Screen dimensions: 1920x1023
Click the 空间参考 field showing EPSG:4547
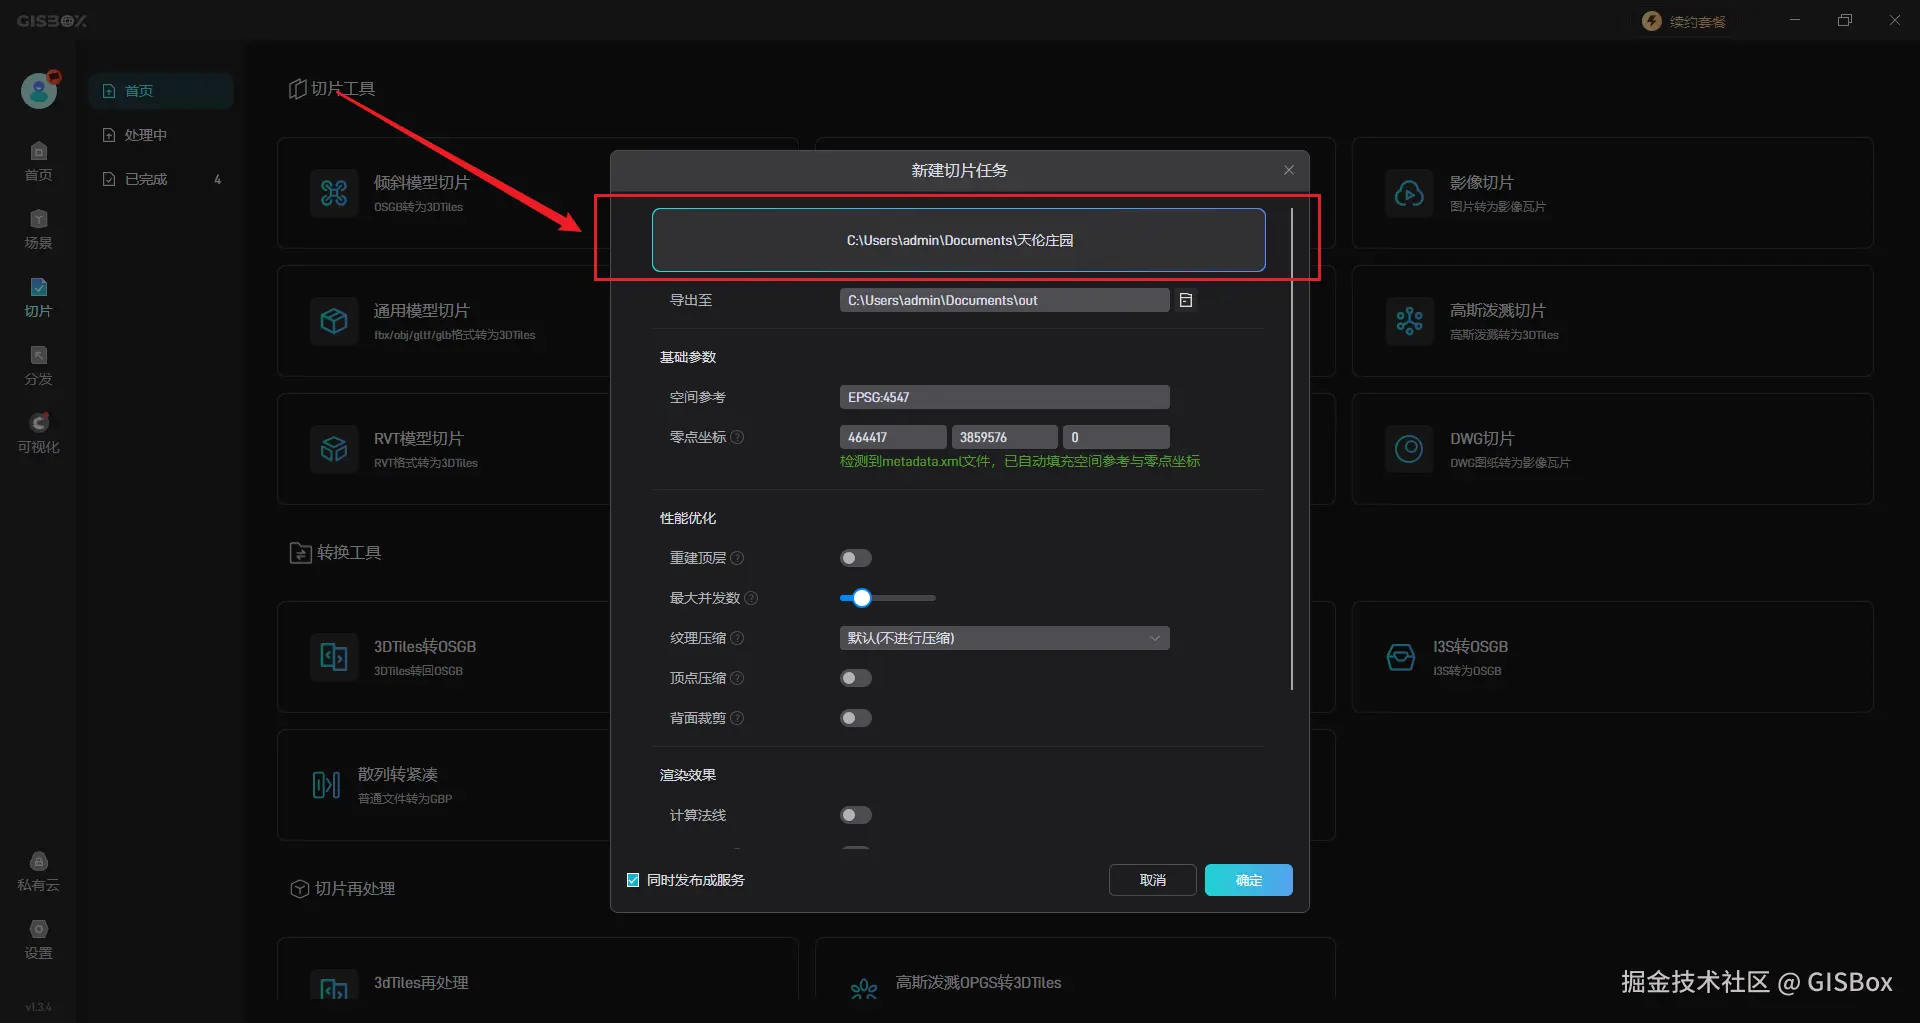click(1004, 397)
